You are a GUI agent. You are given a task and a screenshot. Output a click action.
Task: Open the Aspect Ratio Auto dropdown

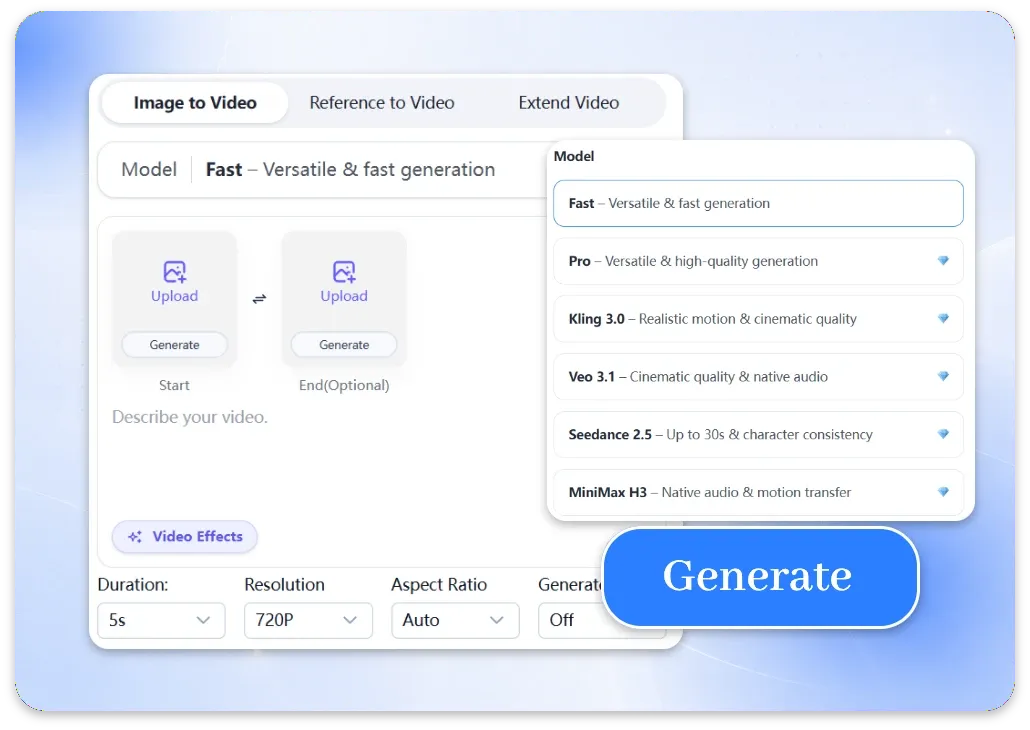pos(455,620)
